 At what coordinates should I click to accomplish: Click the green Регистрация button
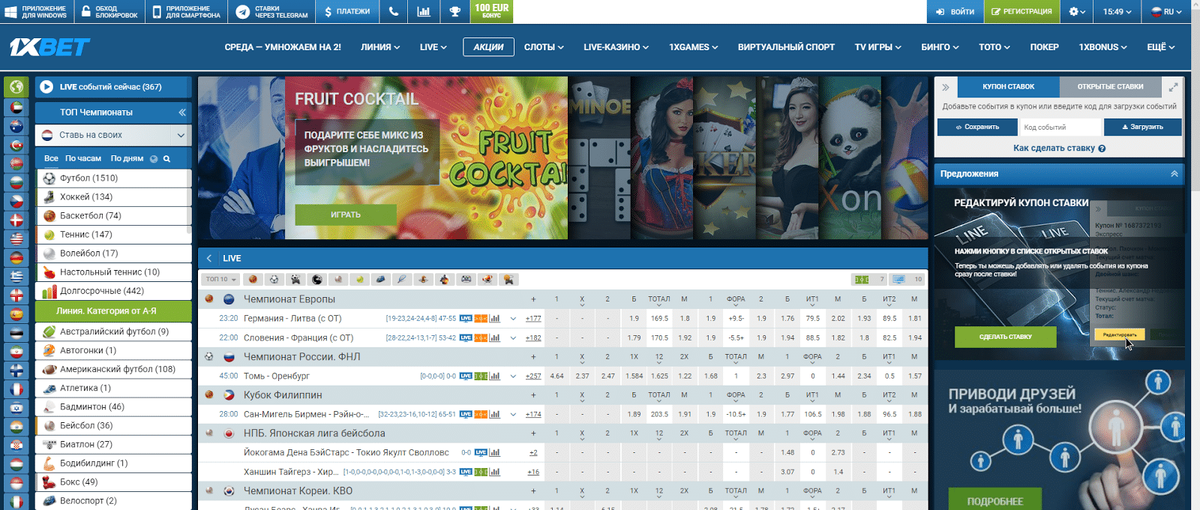tap(1021, 12)
